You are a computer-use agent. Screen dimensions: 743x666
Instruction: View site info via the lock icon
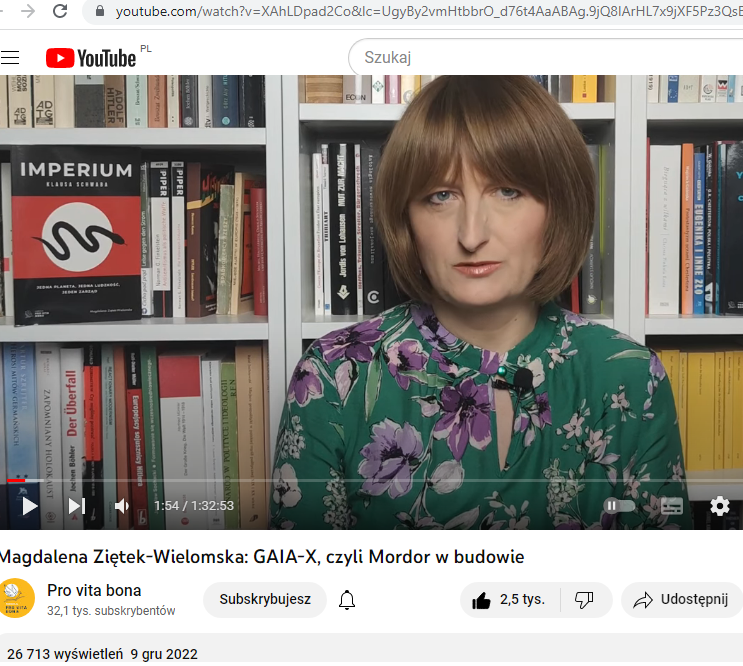[98, 12]
